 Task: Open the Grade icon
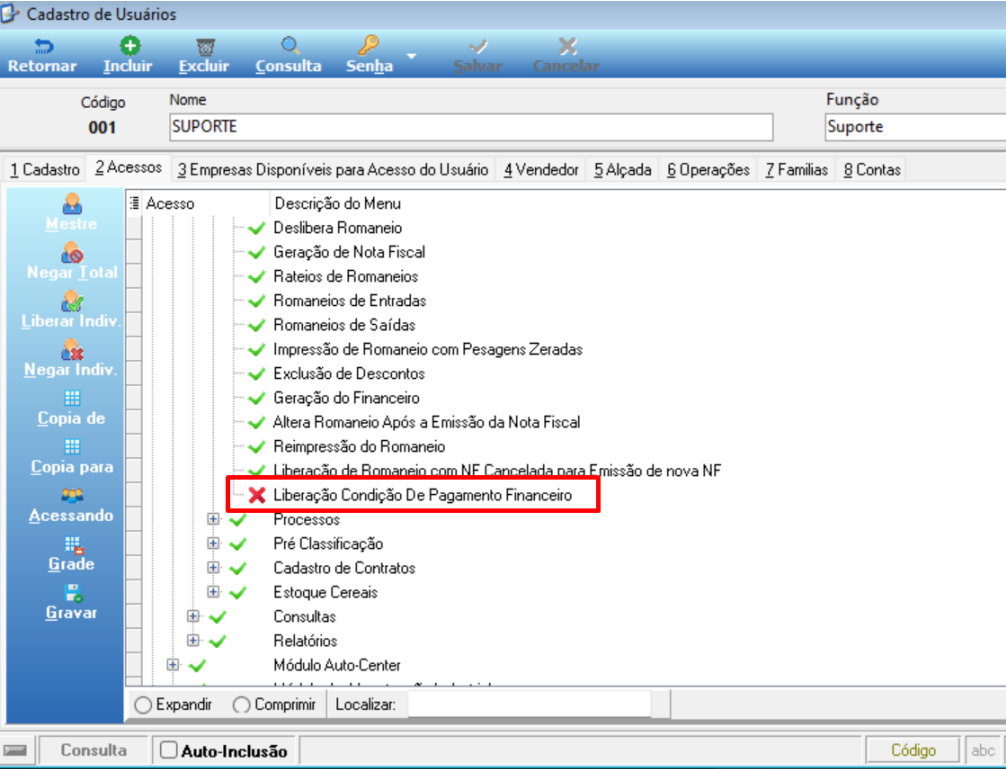pyautogui.click(x=73, y=545)
